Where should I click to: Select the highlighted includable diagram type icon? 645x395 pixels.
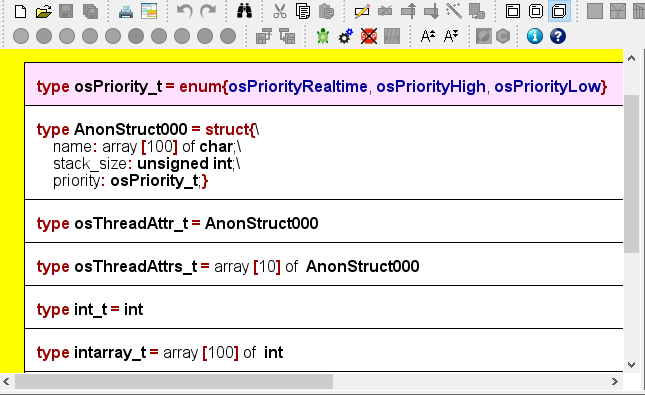559,12
